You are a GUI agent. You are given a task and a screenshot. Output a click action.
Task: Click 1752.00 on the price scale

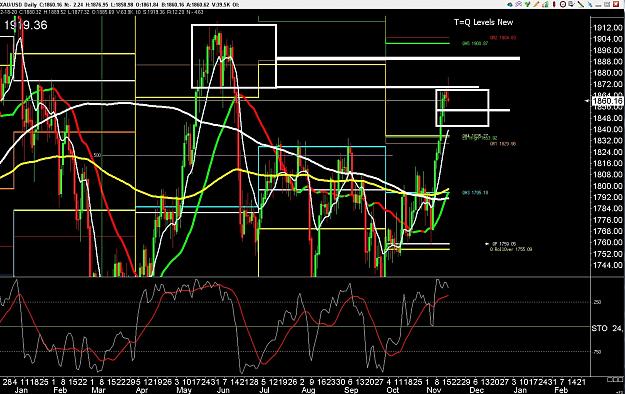[x=608, y=254]
